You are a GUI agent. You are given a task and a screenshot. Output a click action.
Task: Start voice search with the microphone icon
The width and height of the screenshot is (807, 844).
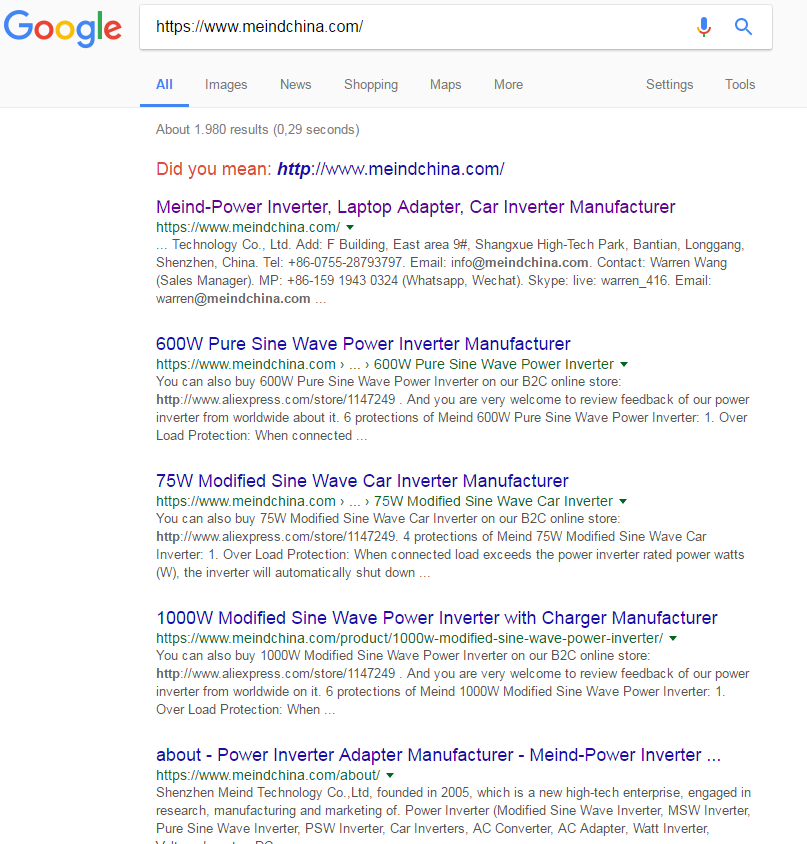(x=704, y=26)
